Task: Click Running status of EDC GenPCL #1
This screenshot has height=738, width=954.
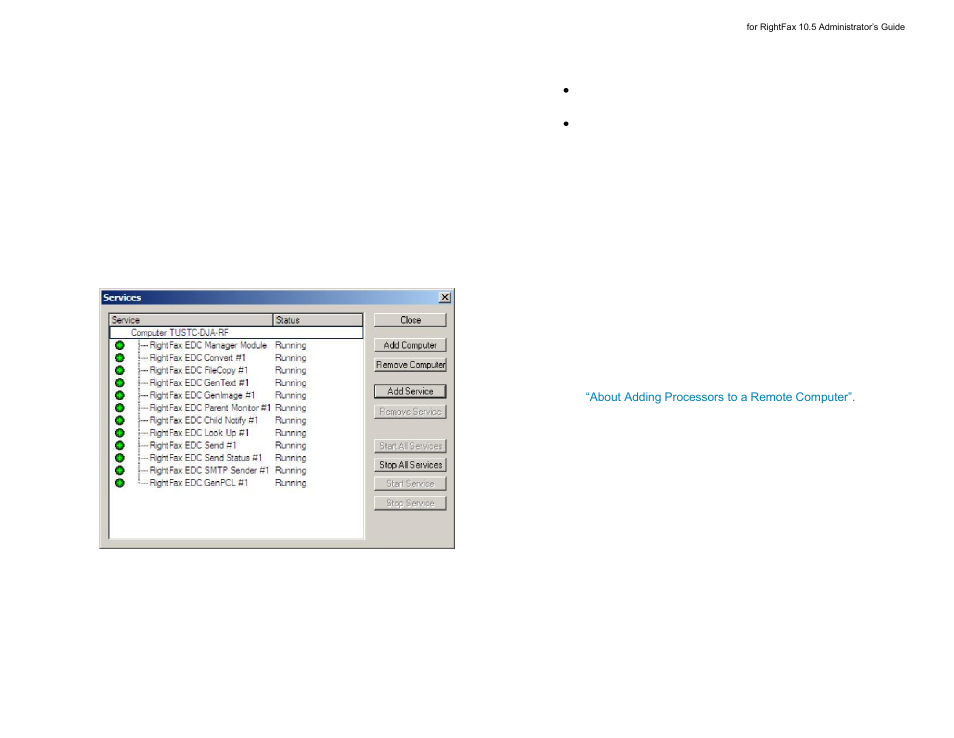Action: [290, 483]
